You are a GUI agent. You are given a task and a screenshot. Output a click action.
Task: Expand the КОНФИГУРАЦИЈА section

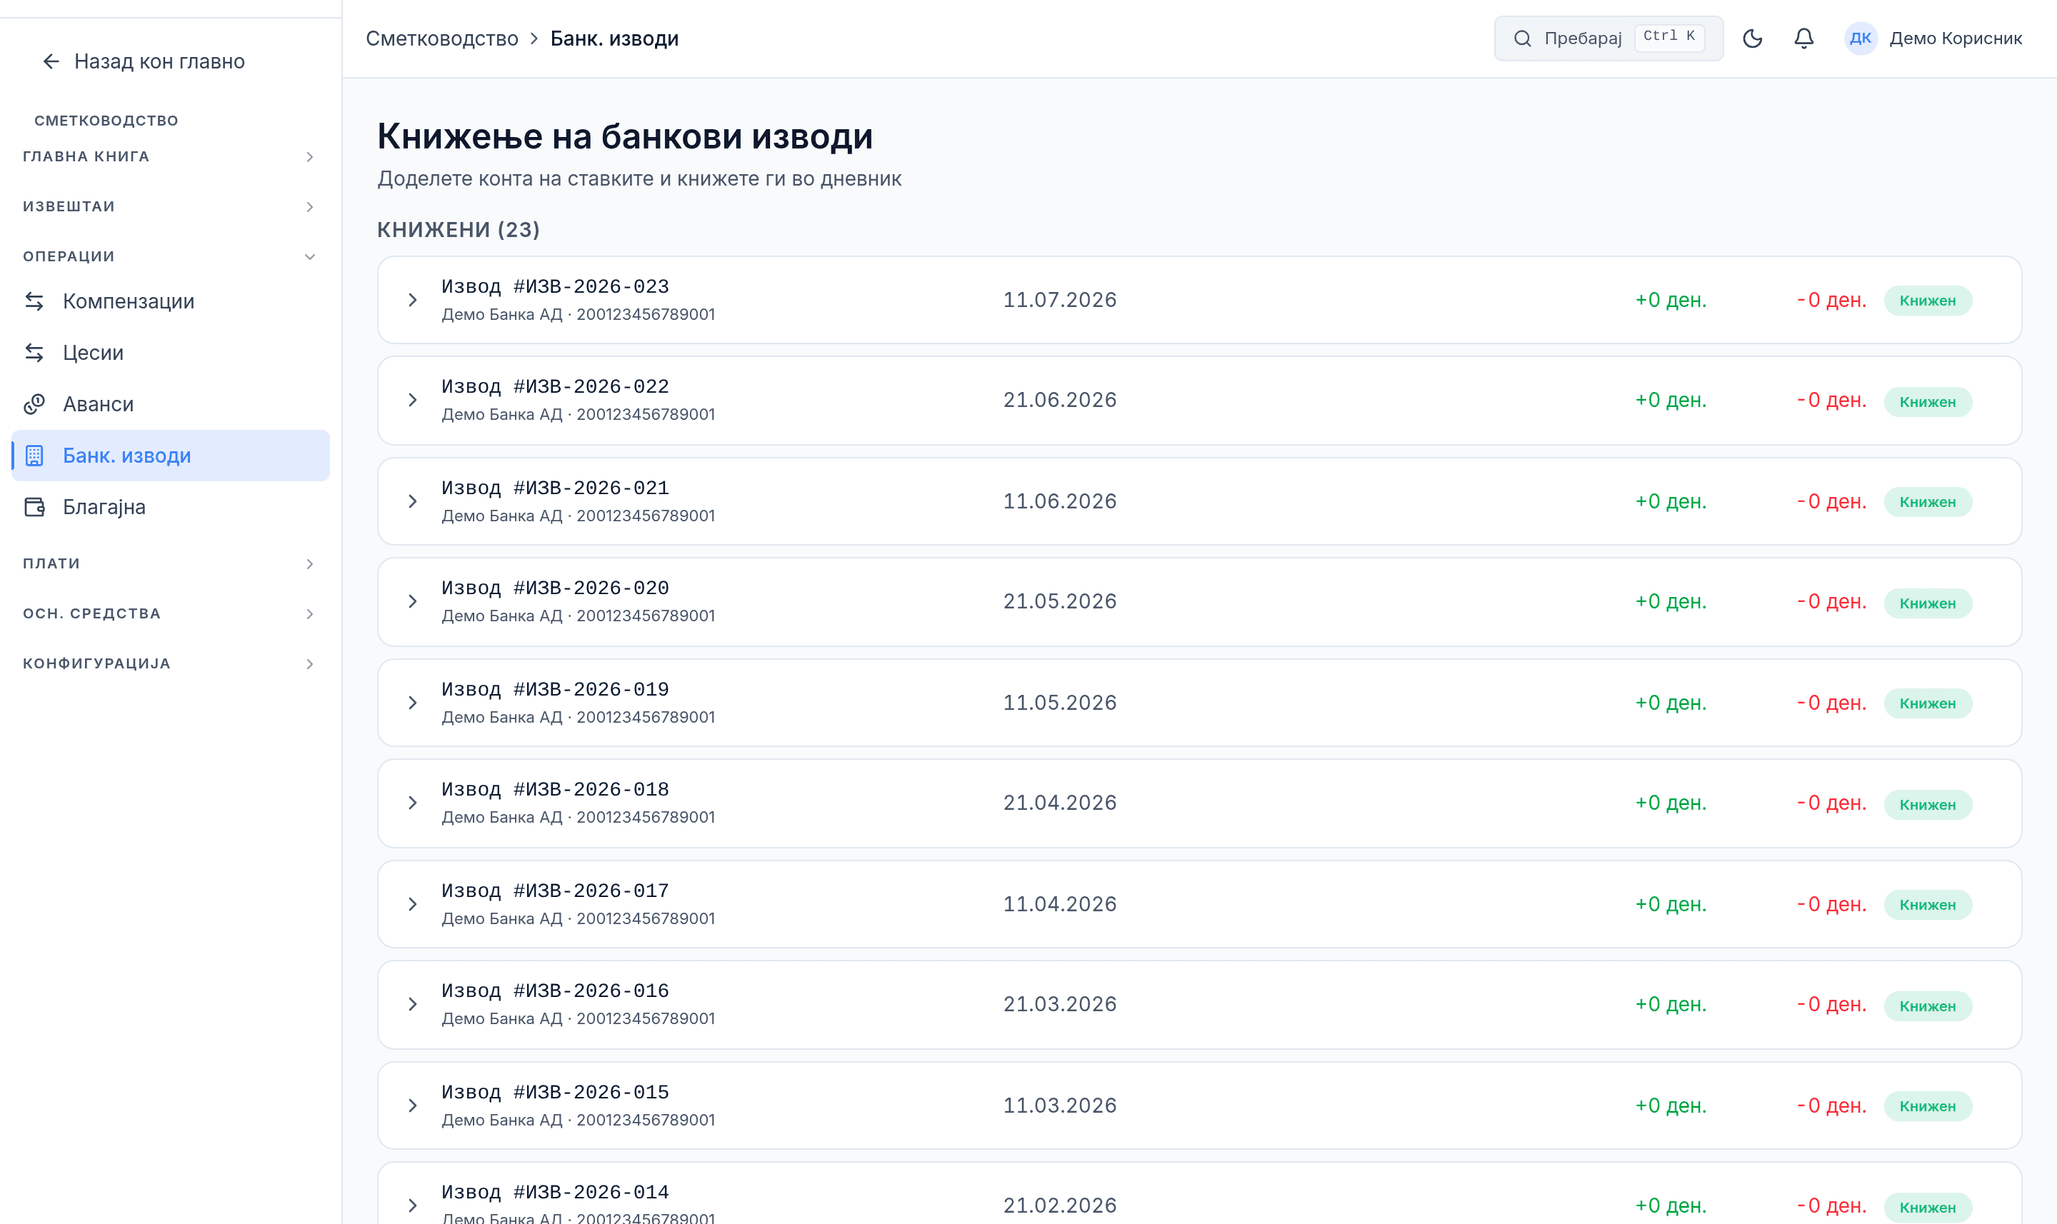click(x=170, y=664)
